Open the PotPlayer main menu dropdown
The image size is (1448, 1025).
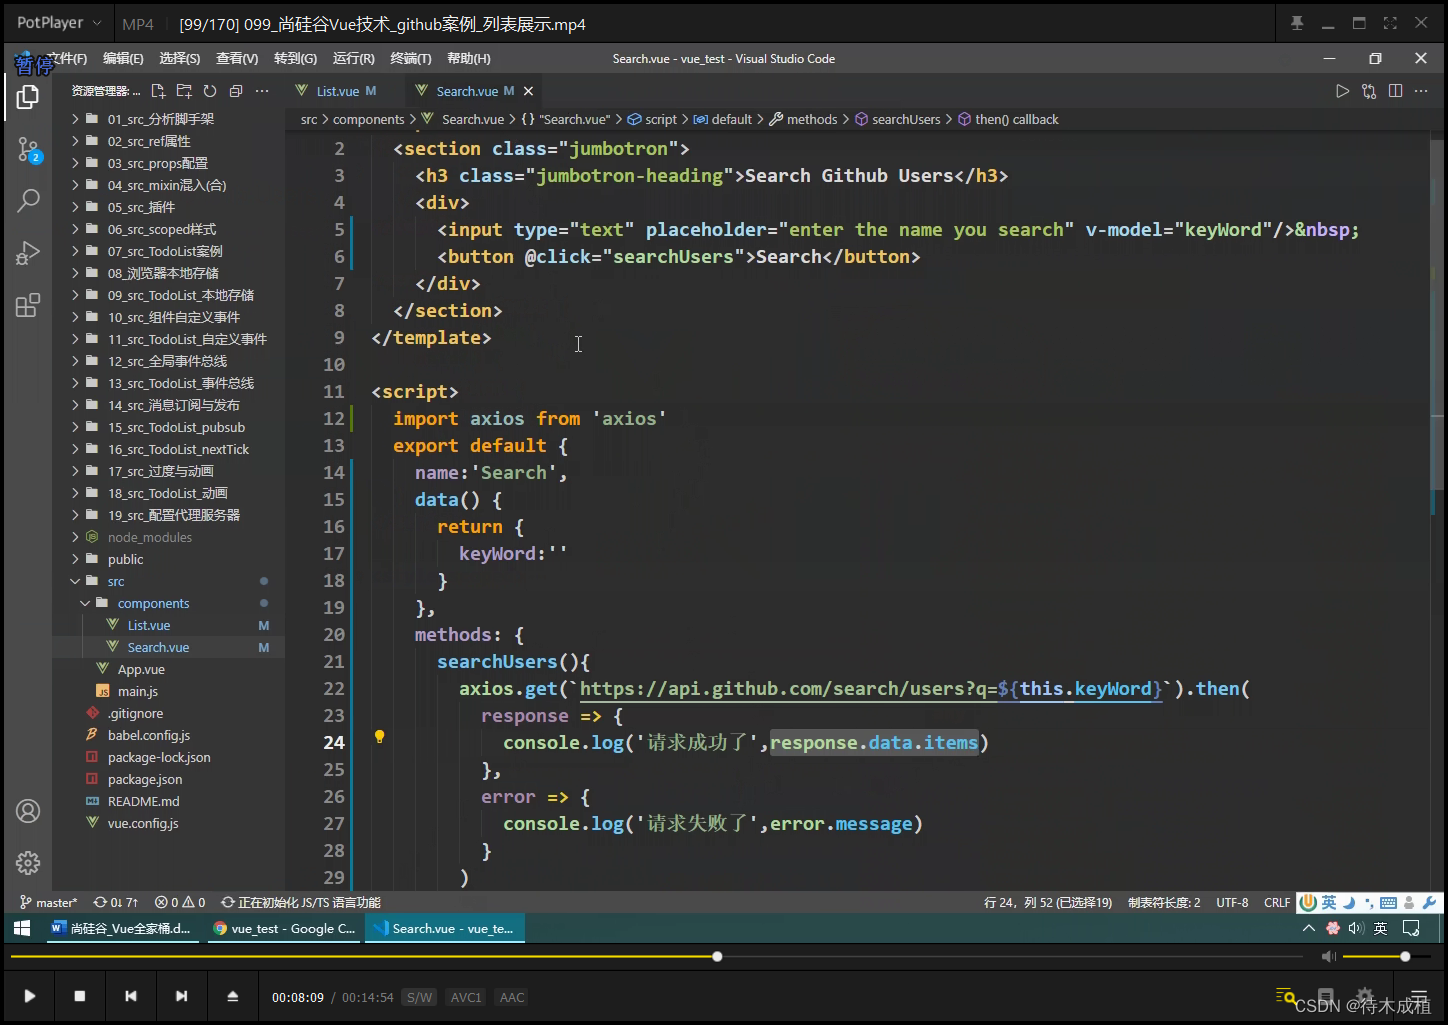click(58, 22)
